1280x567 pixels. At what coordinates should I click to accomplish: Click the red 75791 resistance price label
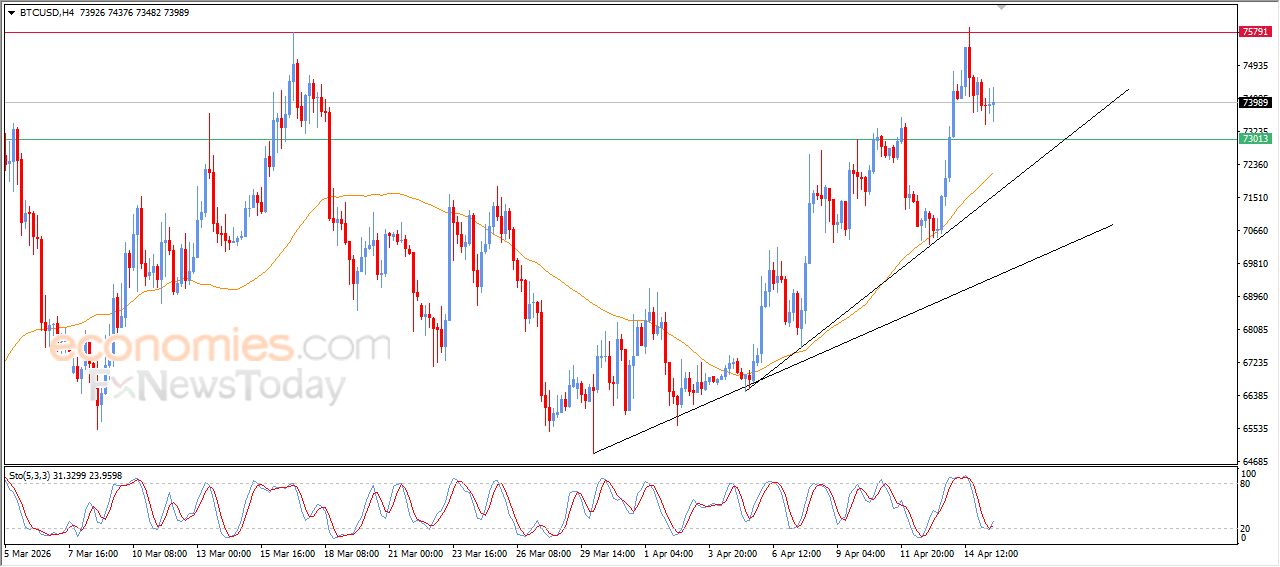(1254, 32)
